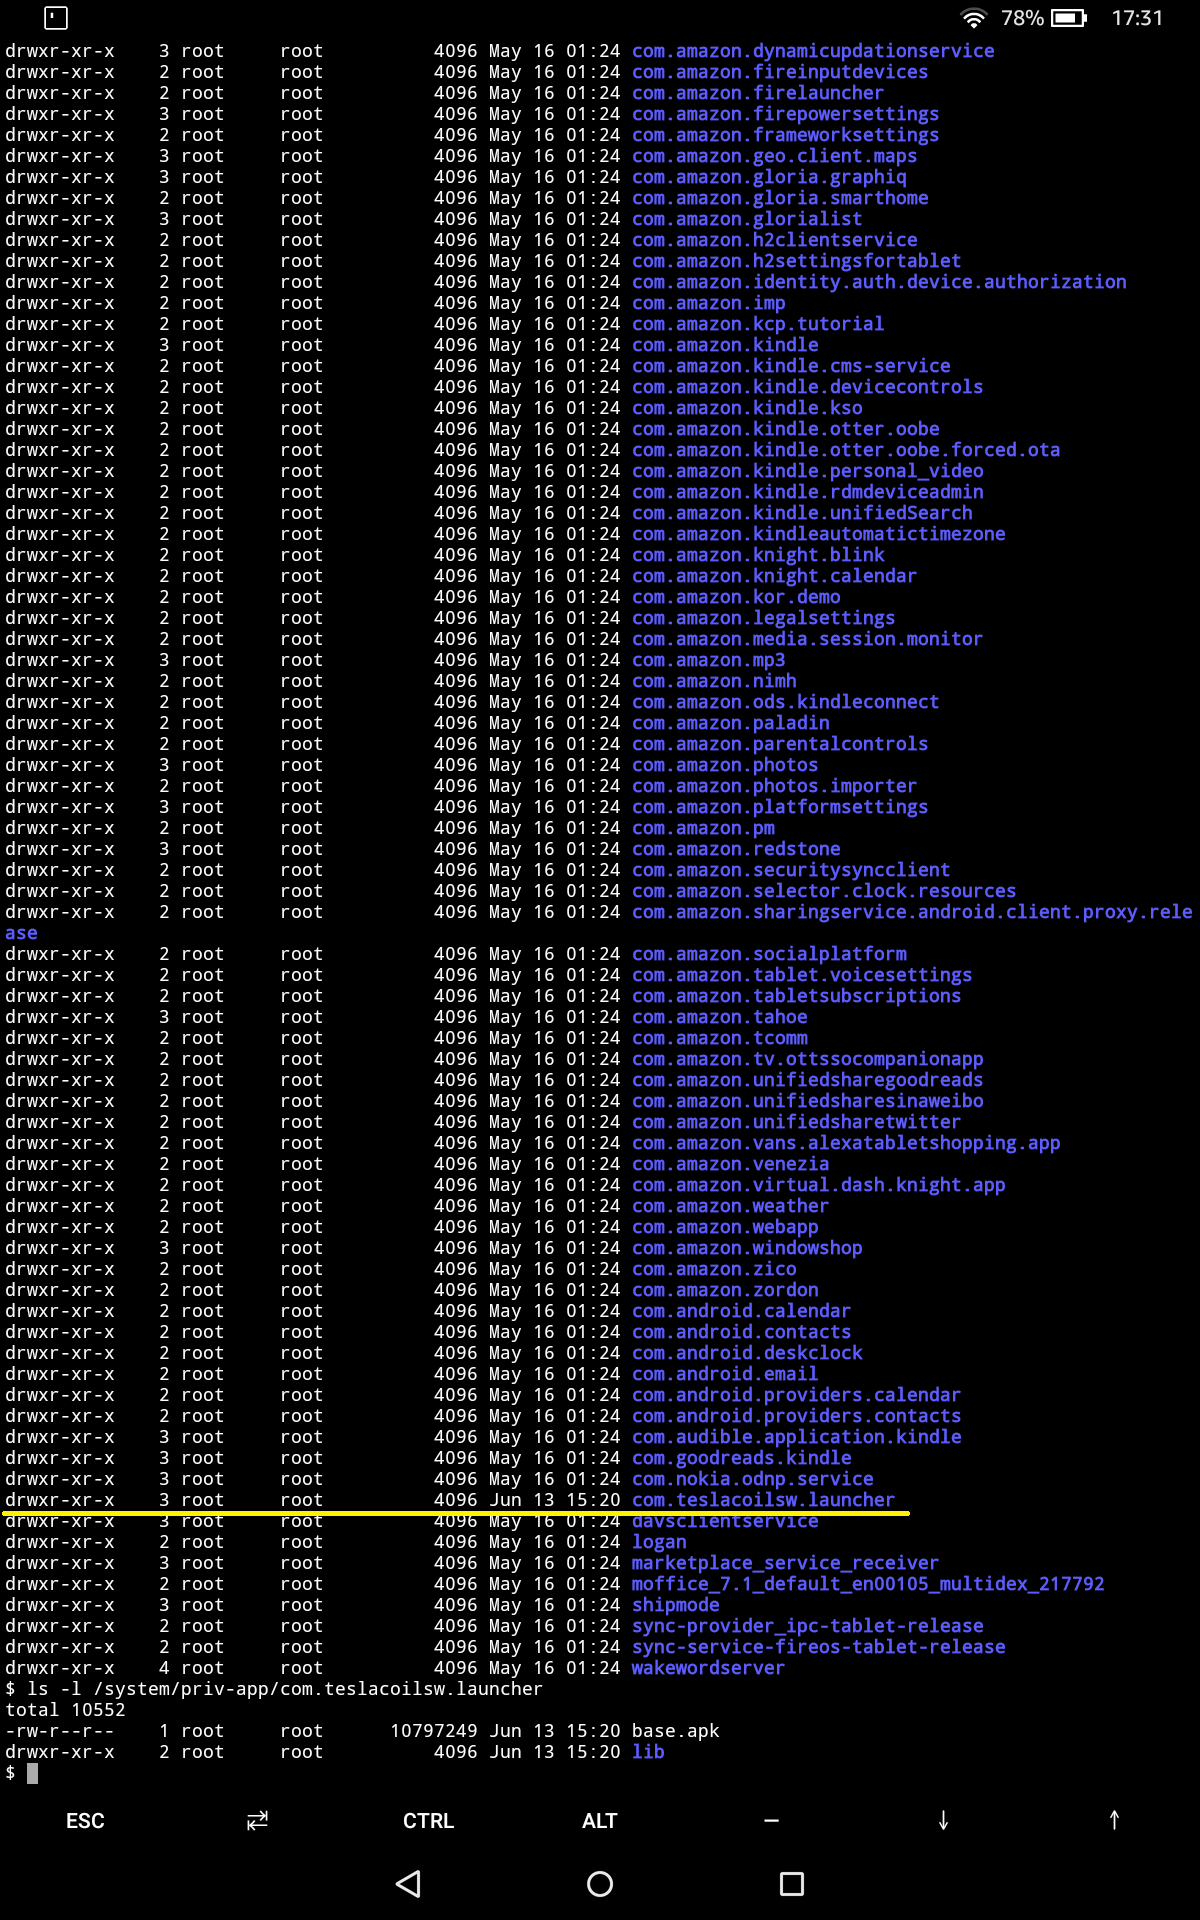
Task: Select com.amazon.tv.ottssocompanionapp entry
Action: (x=807, y=1059)
